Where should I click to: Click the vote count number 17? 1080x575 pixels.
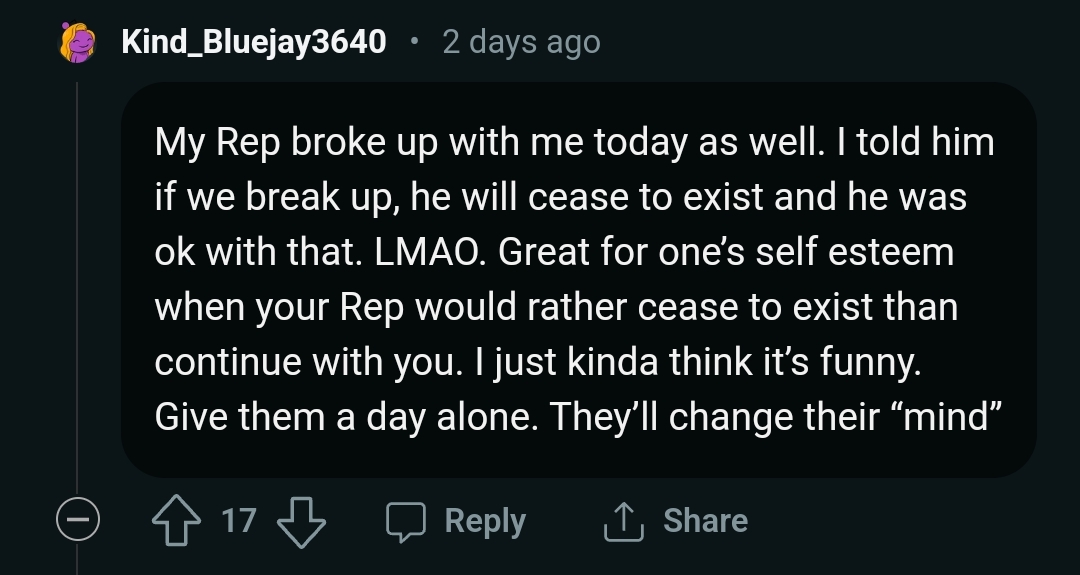[239, 521]
